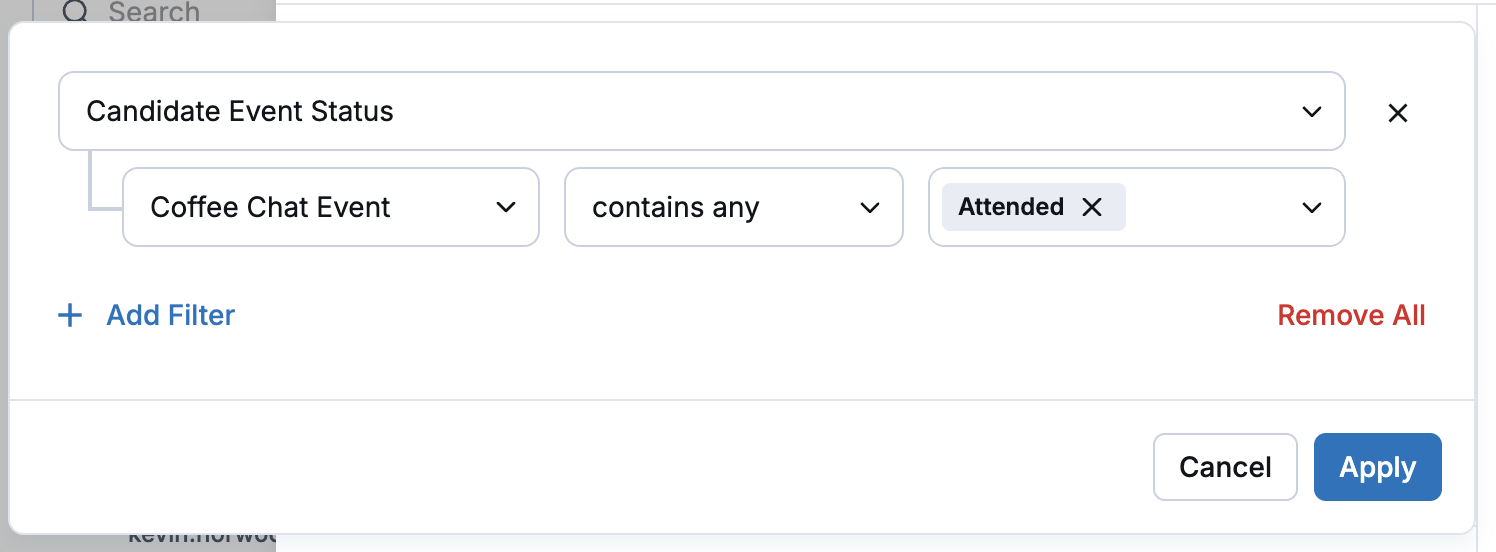Open the value selector chevron next to Attended
The height and width of the screenshot is (552, 1496).
coord(1312,207)
